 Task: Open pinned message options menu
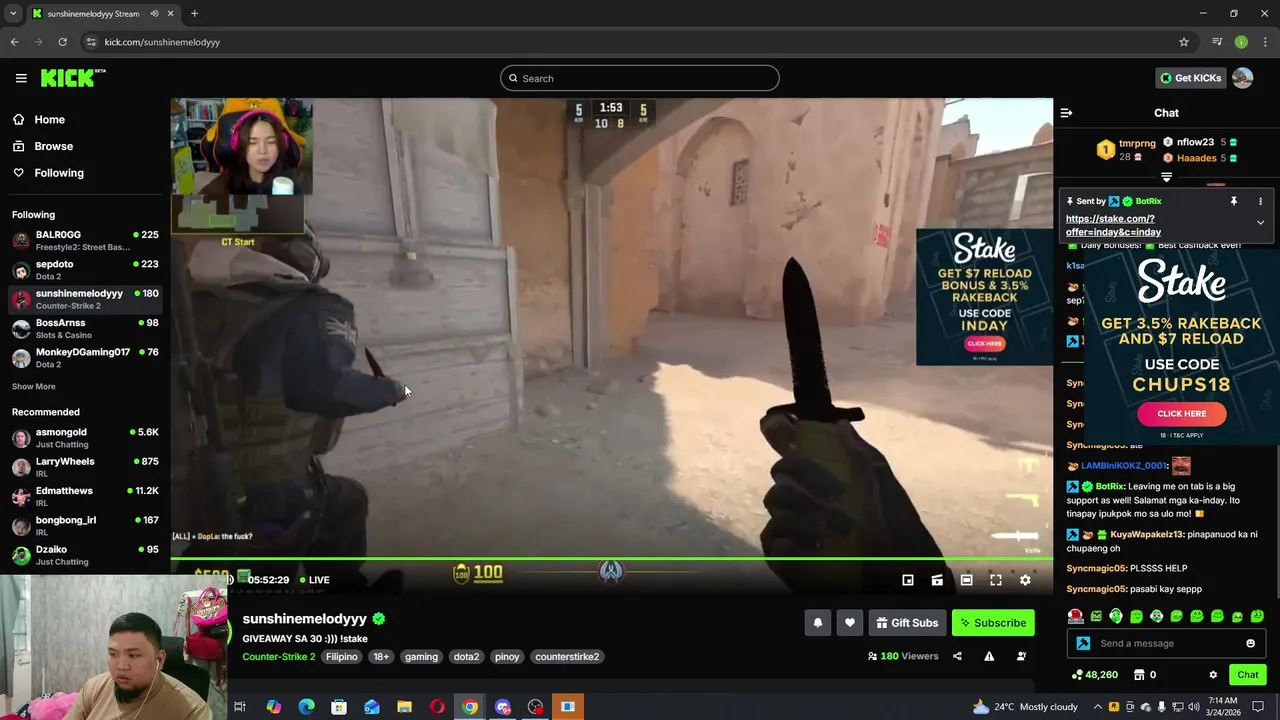click(x=1260, y=201)
